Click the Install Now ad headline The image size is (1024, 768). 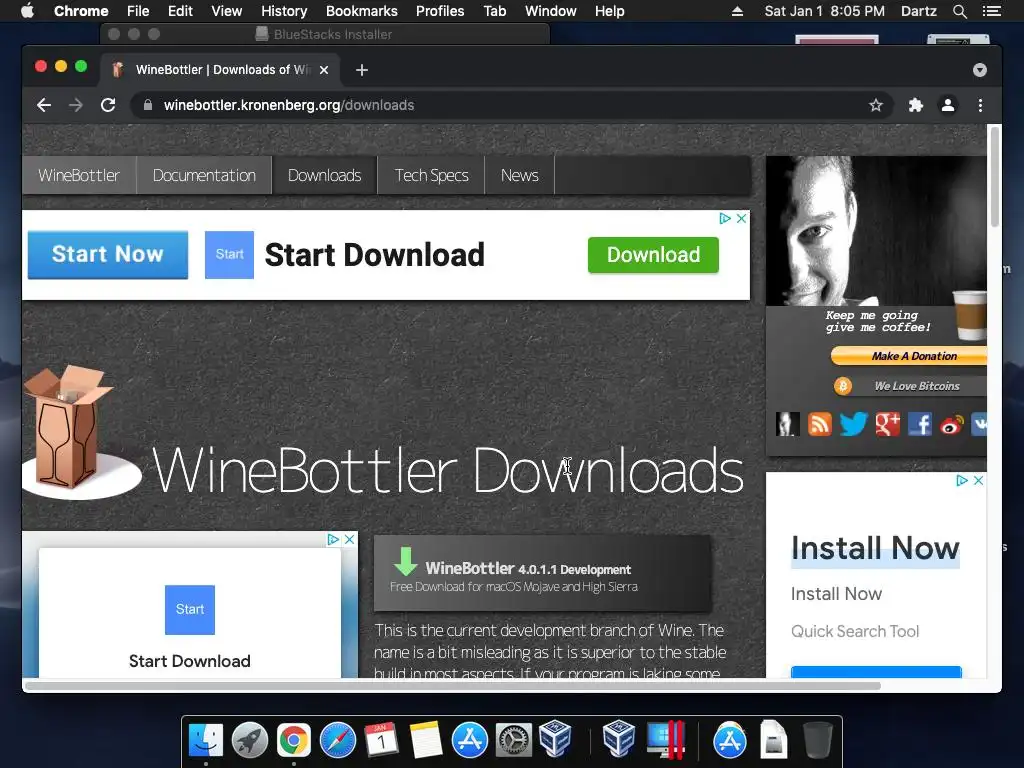875,548
